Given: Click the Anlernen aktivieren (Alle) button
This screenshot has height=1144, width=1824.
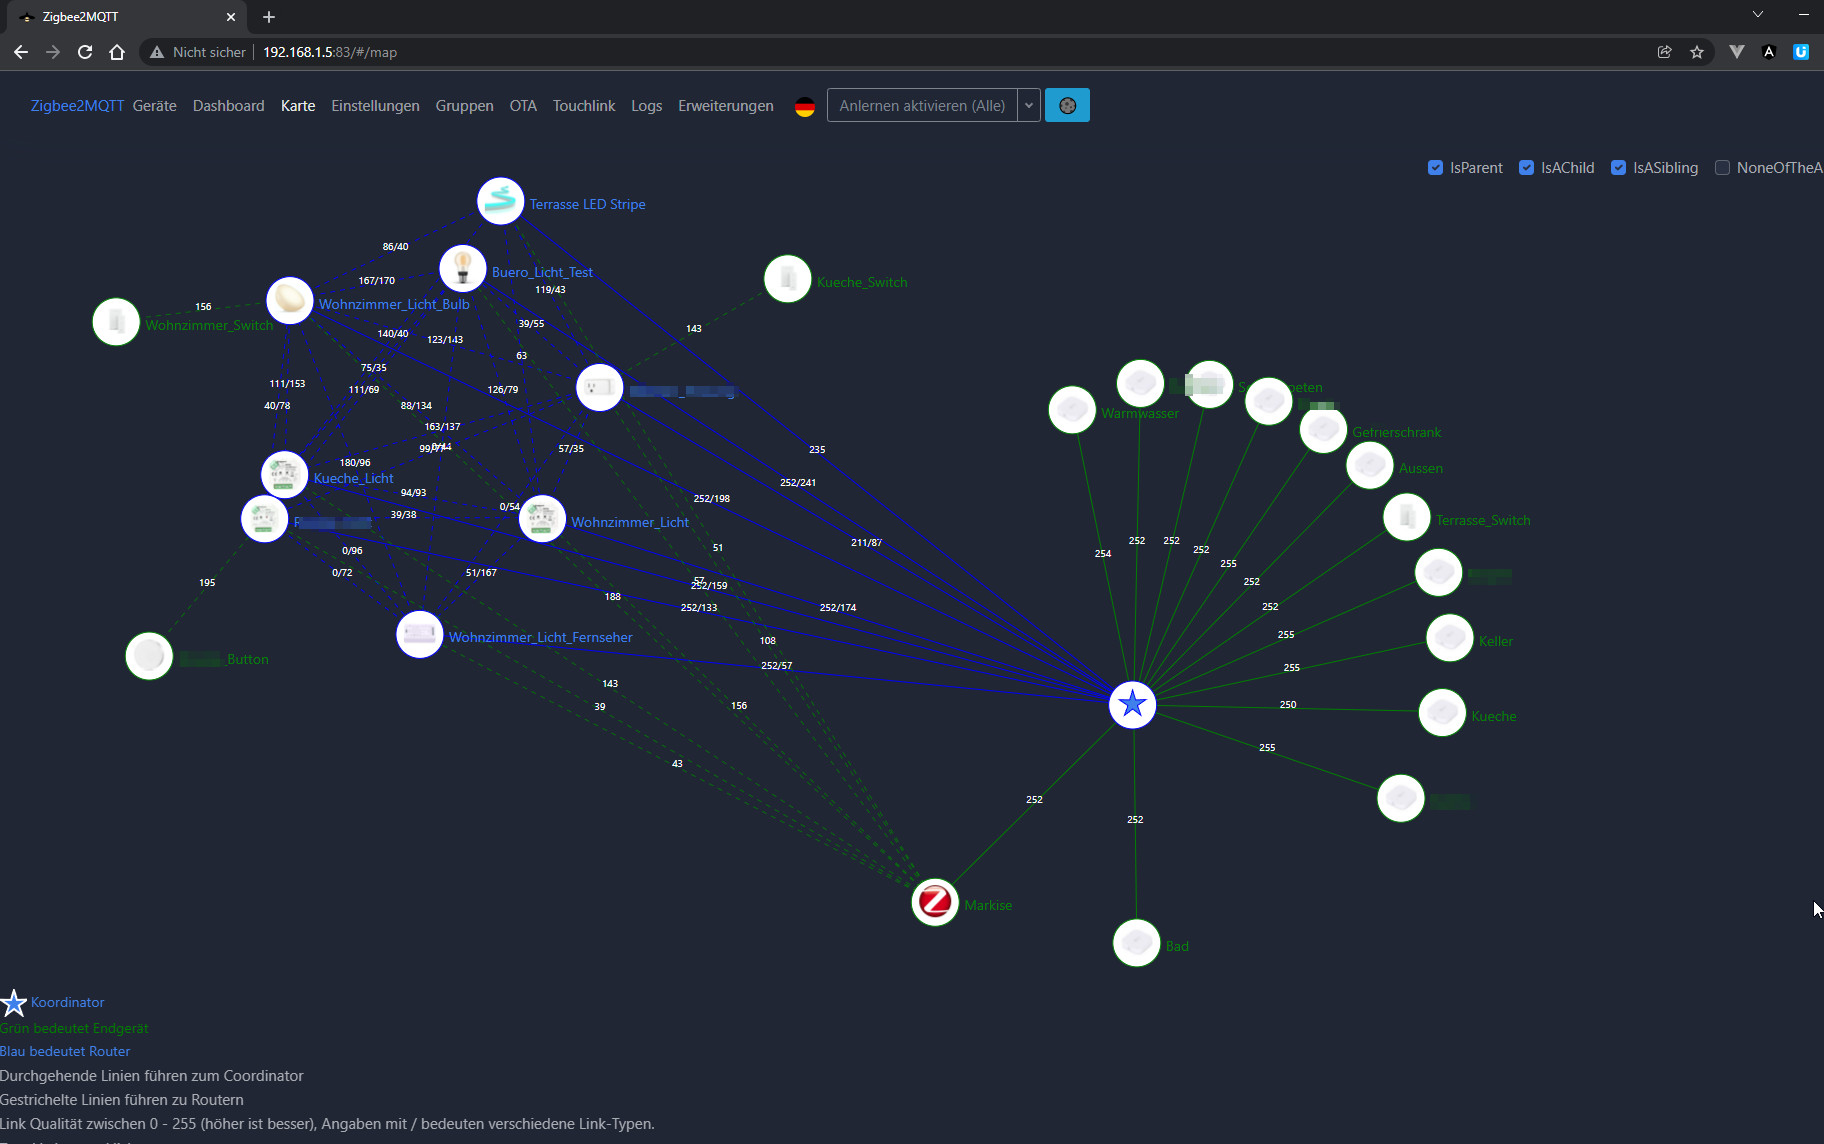Looking at the screenshot, I should [922, 106].
